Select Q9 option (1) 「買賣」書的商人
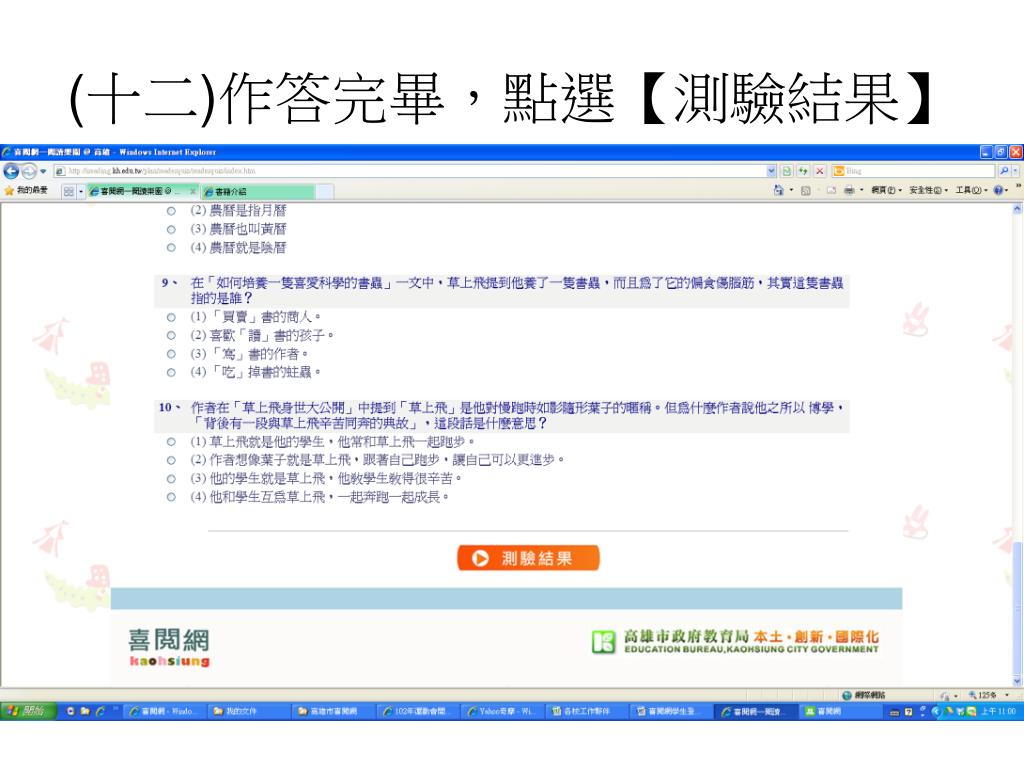The width and height of the screenshot is (1024, 768). coord(171,317)
